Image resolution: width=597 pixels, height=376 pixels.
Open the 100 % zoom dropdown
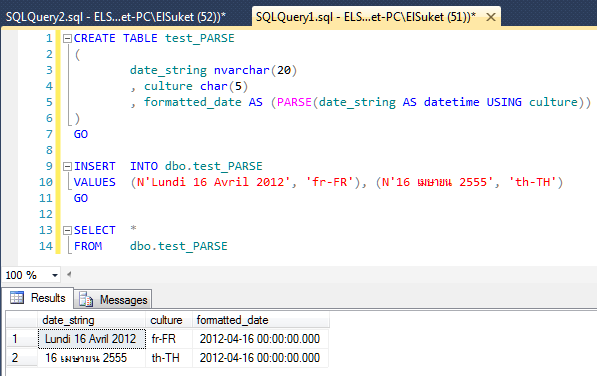click(x=55, y=275)
